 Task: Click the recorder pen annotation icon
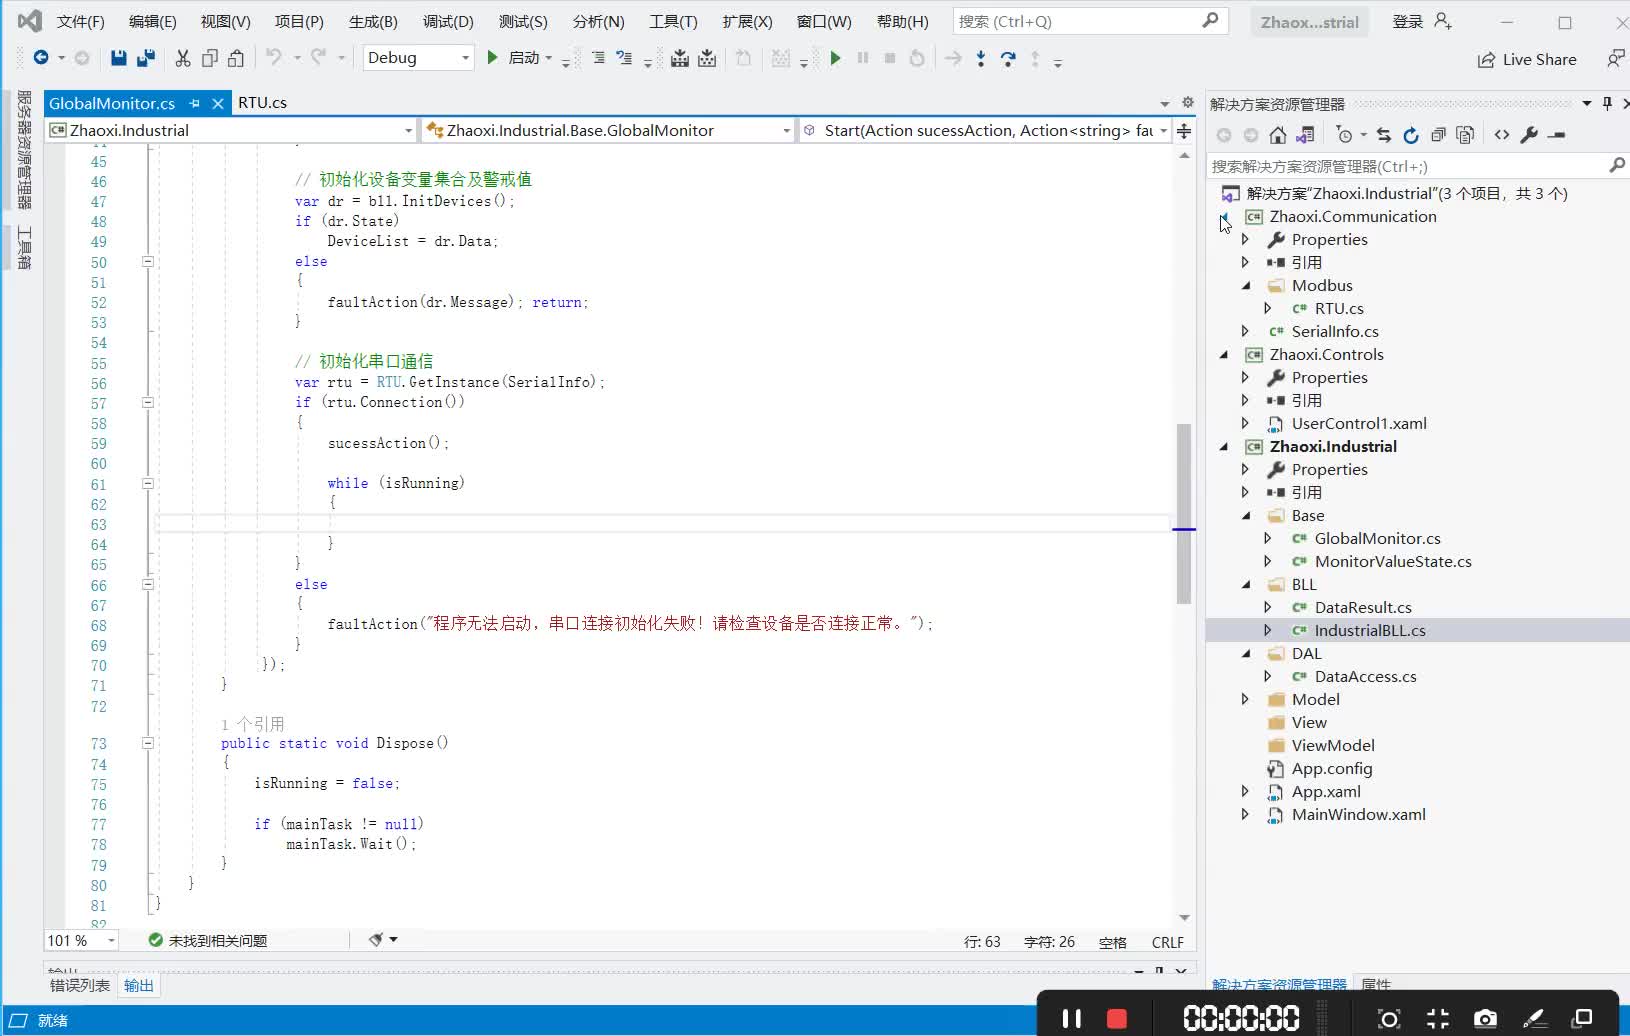(x=1534, y=1018)
